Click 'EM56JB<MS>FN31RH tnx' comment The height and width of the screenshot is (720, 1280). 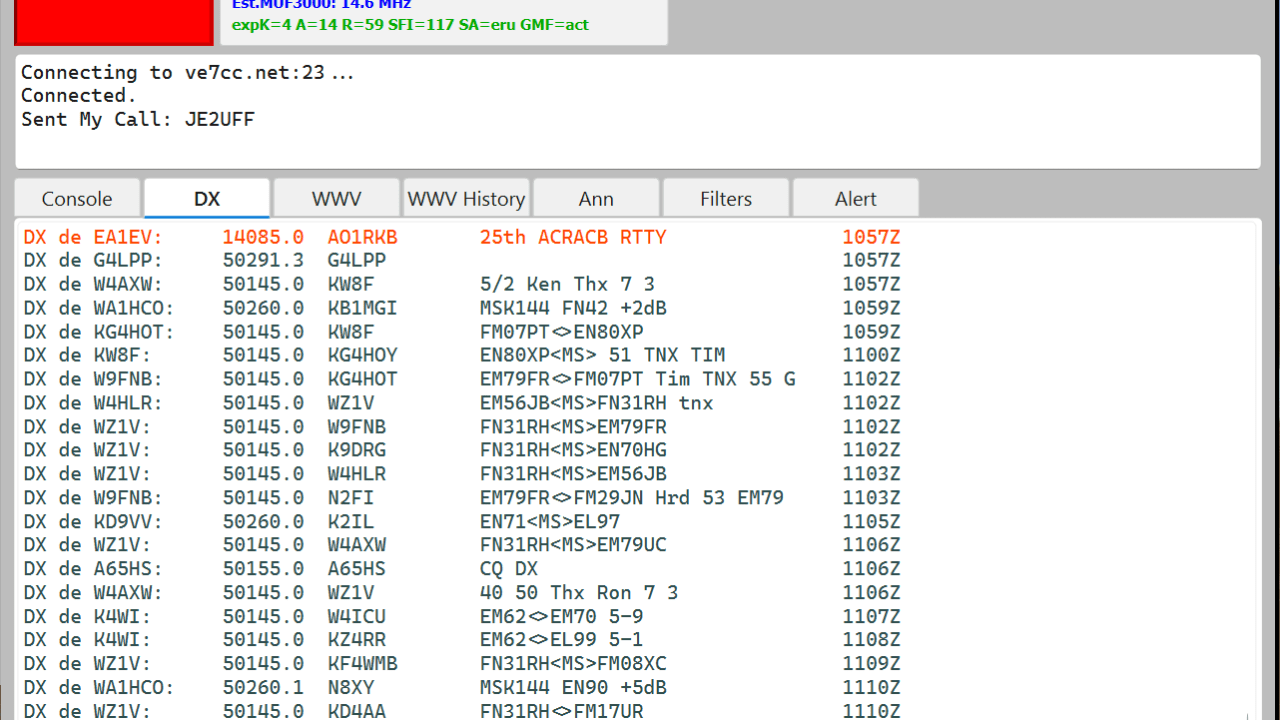point(597,403)
